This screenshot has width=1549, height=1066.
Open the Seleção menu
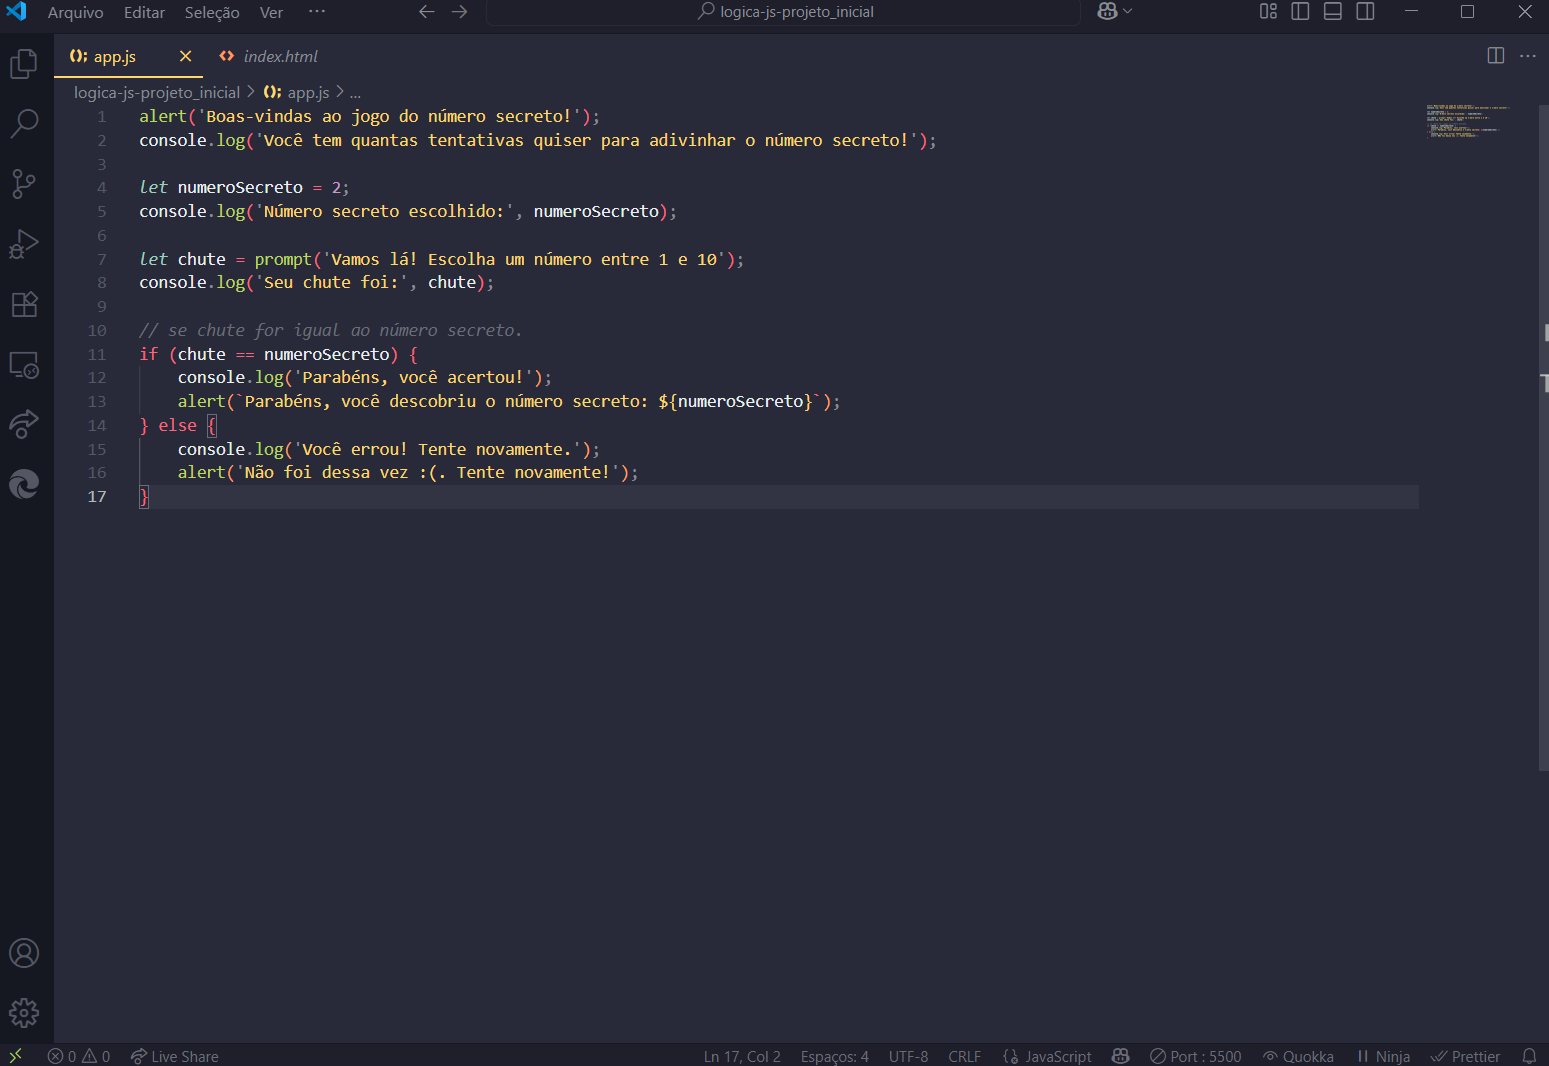212,13
